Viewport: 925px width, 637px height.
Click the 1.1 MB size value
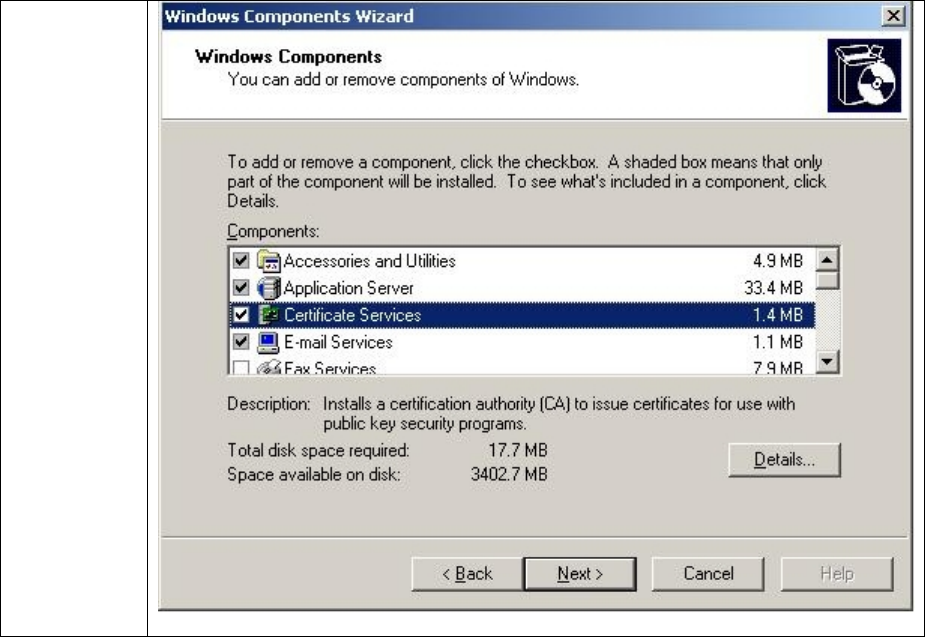point(778,342)
